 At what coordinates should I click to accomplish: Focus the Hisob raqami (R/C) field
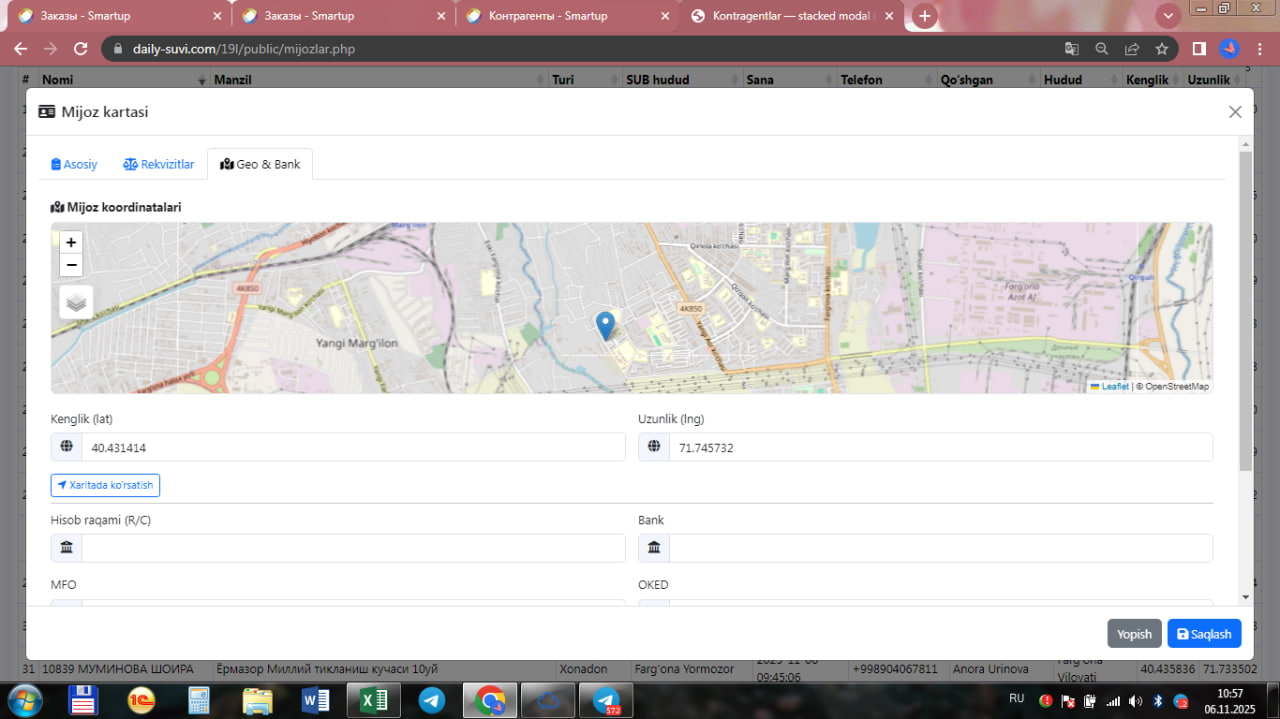[x=352, y=548]
